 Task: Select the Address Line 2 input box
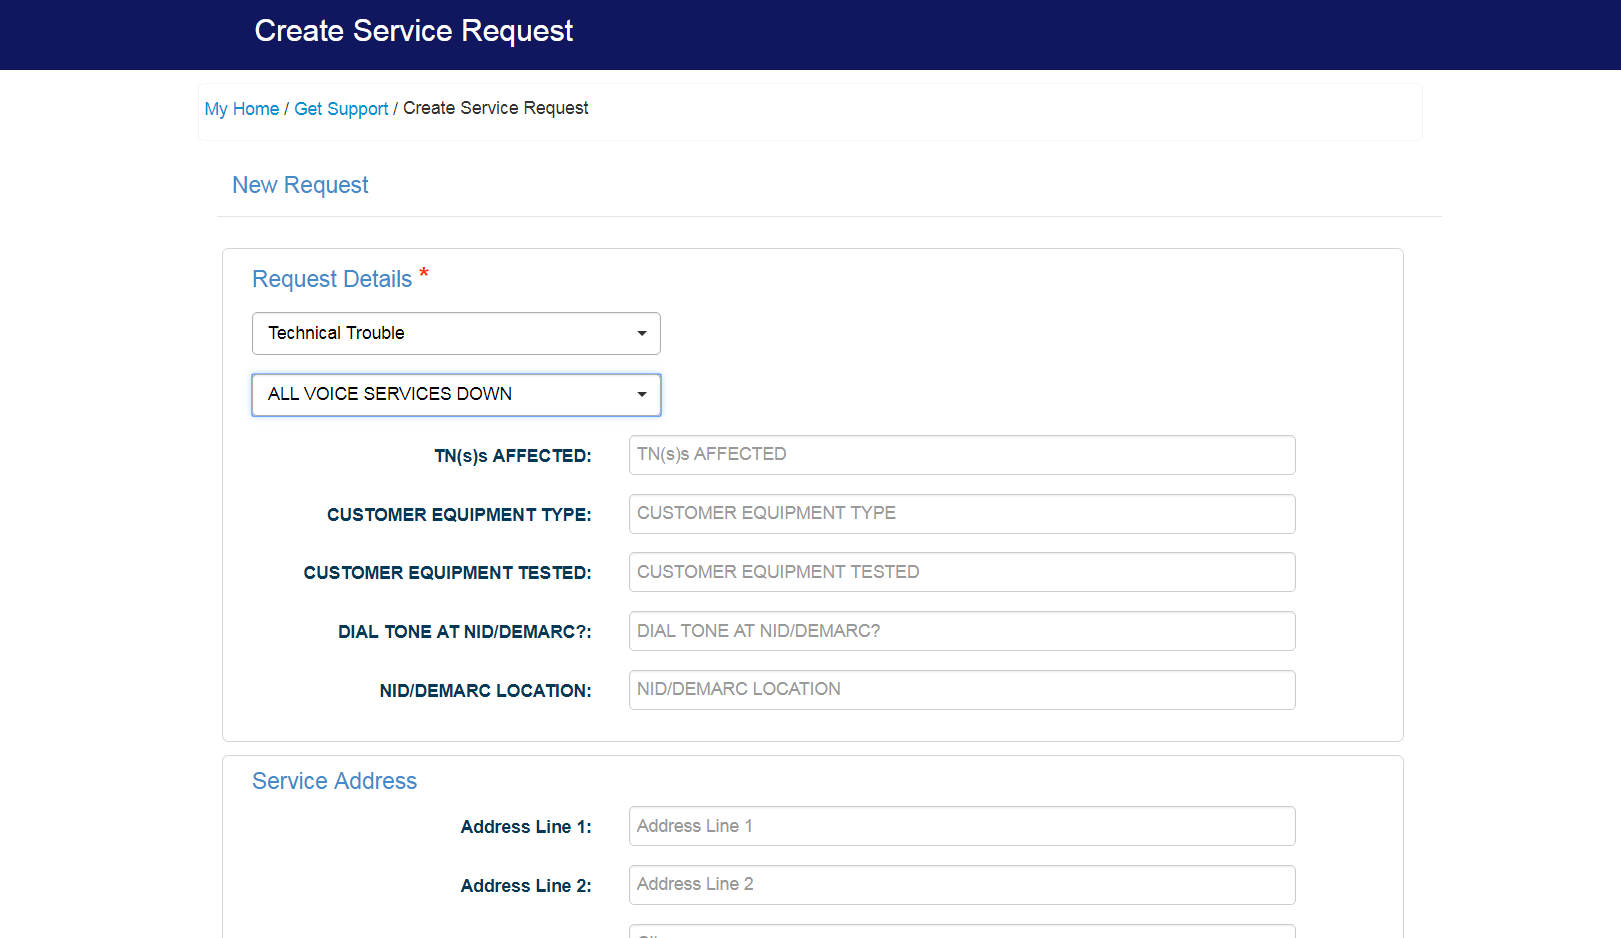tap(961, 885)
